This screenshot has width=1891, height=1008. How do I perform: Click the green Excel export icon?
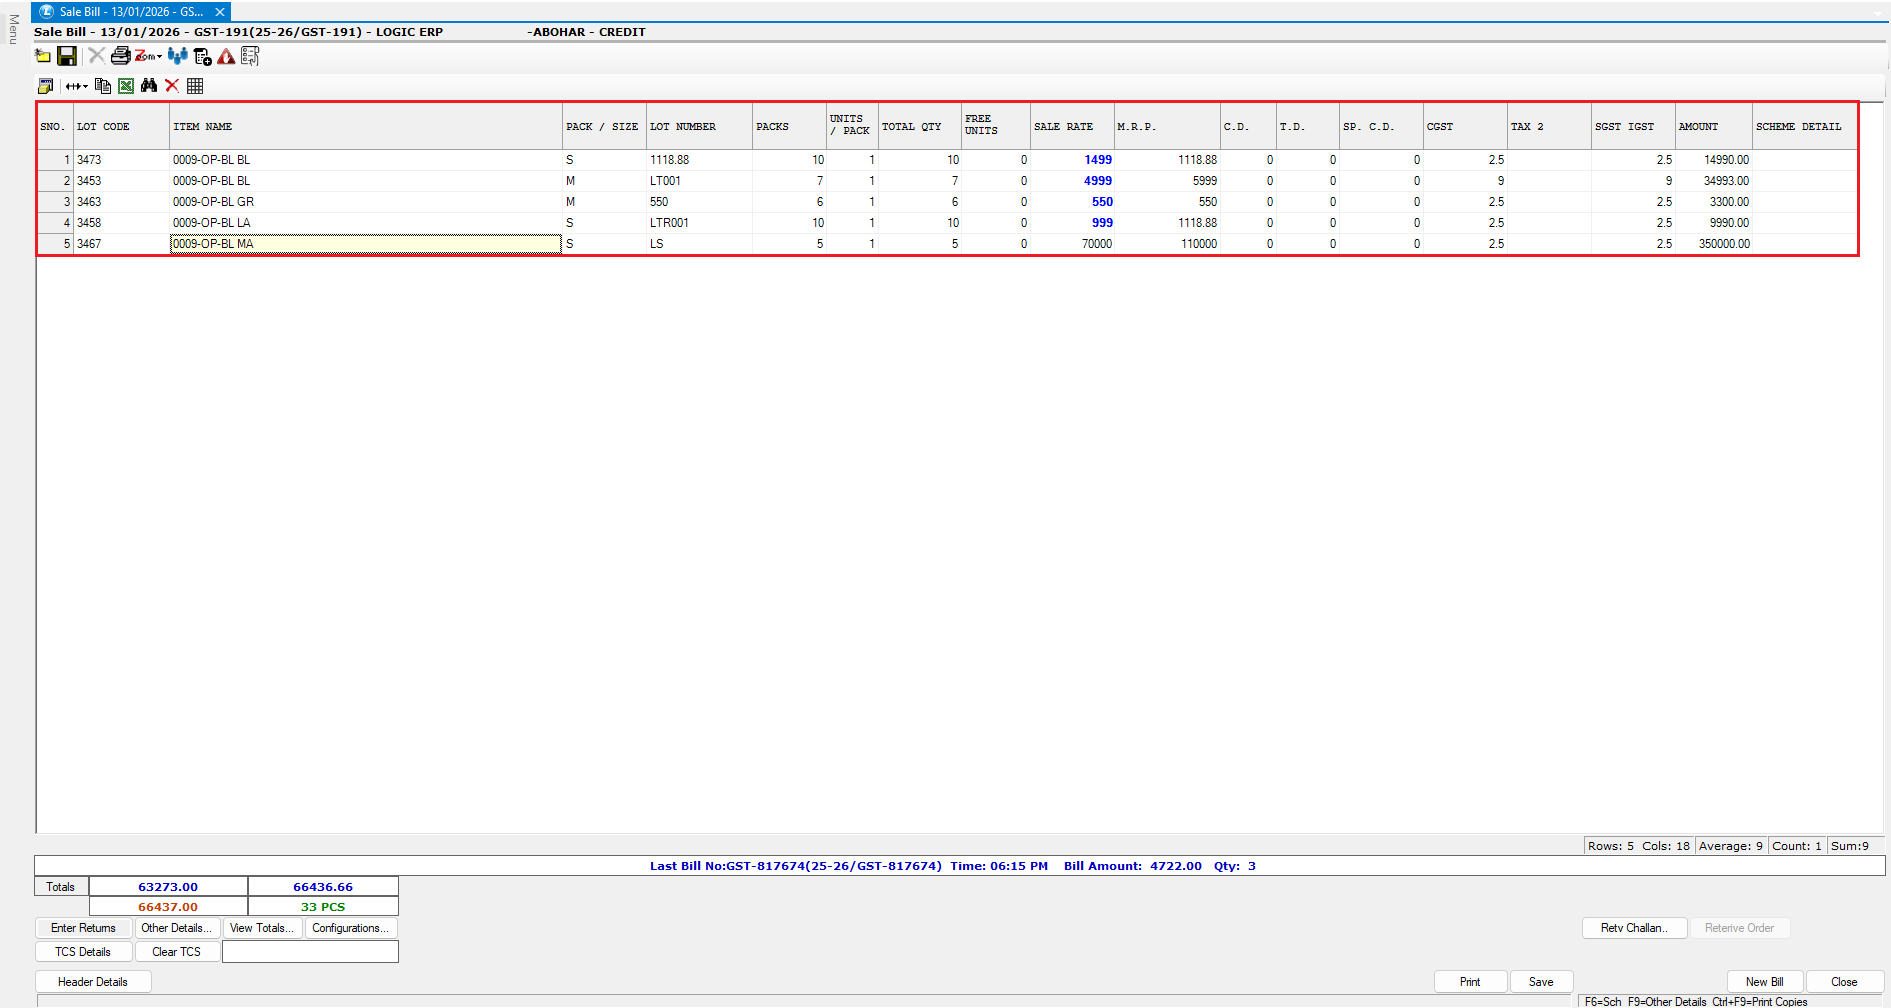click(x=126, y=86)
